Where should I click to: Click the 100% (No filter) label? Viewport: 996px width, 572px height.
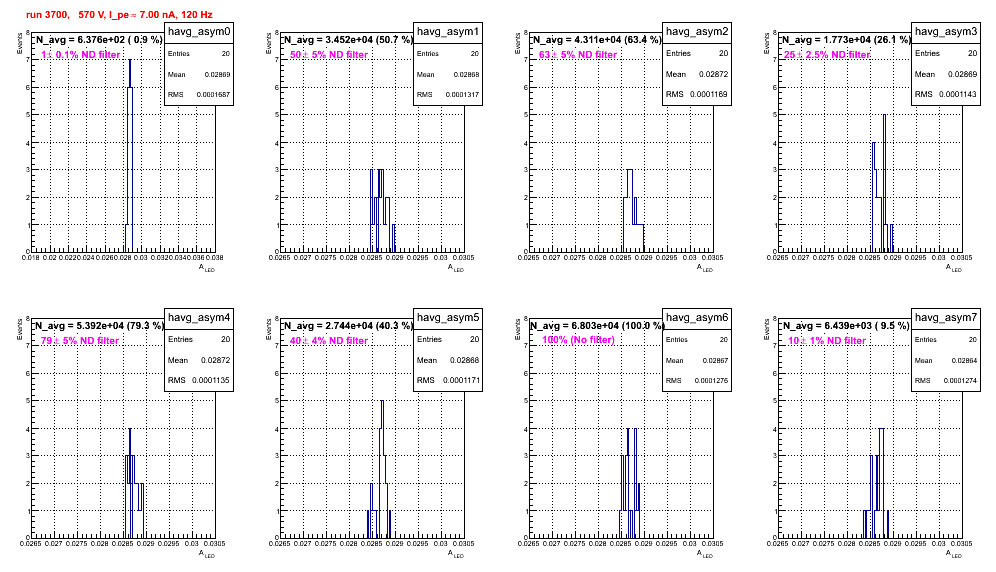click(578, 340)
